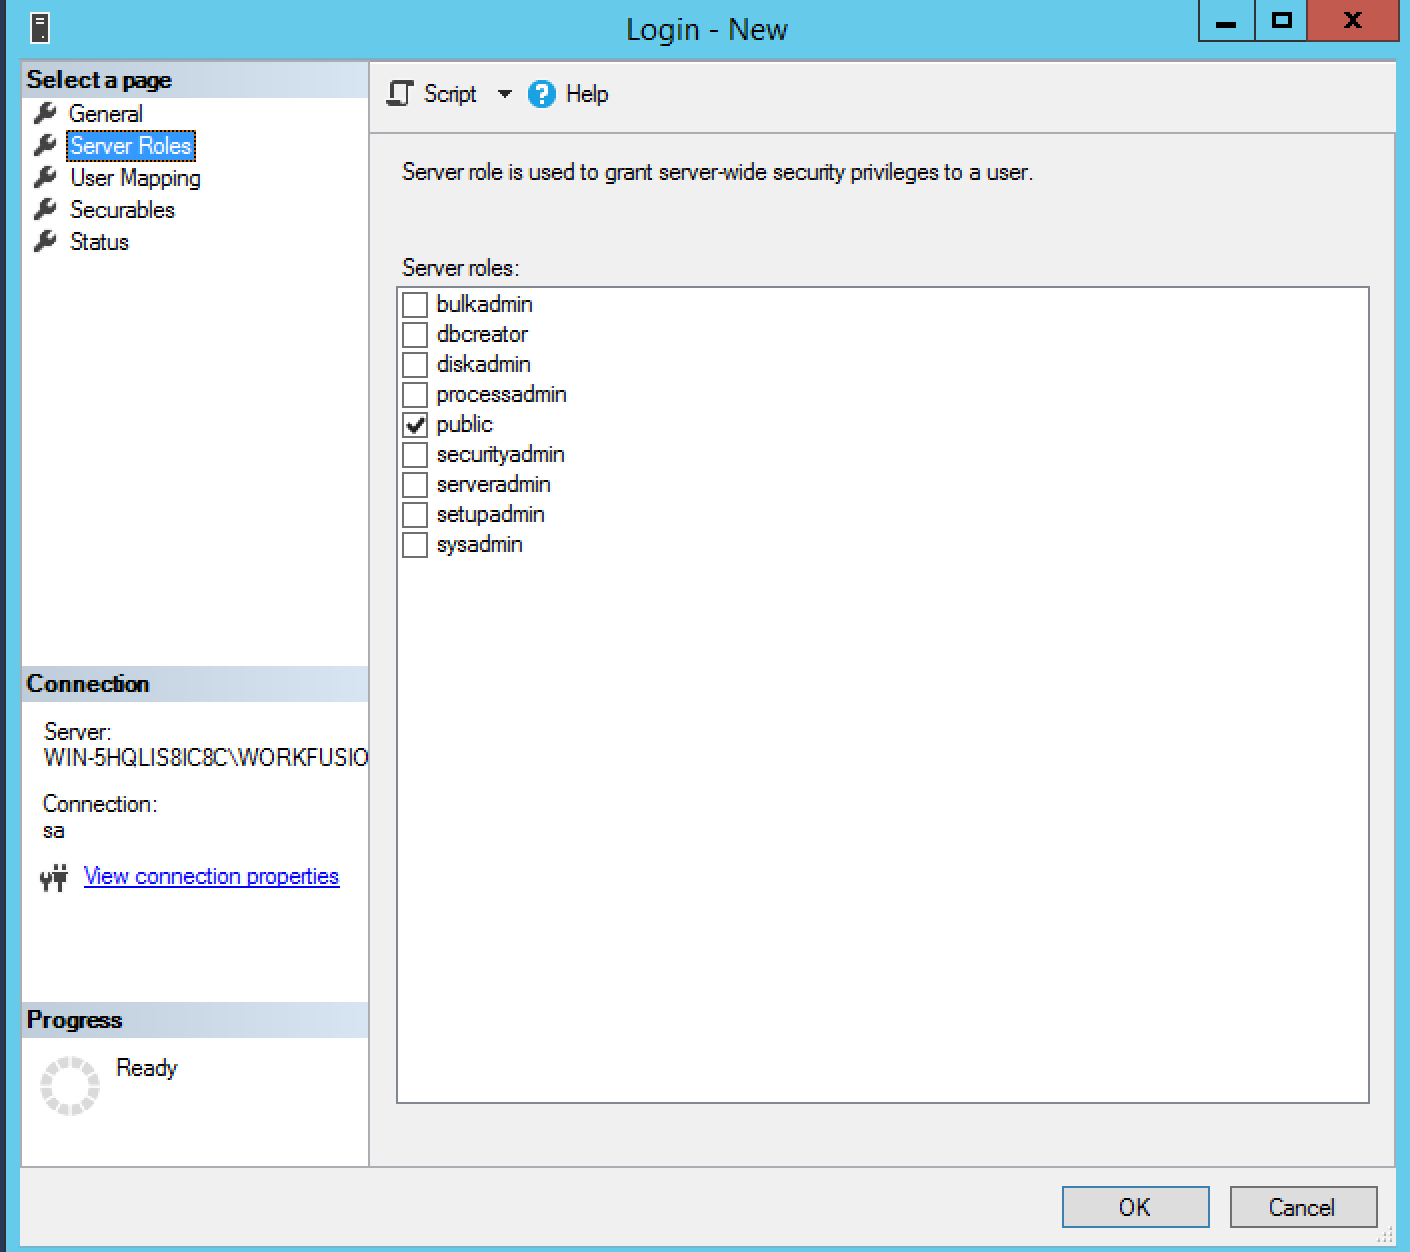Open the General page
This screenshot has height=1252, width=1410.
tap(105, 114)
